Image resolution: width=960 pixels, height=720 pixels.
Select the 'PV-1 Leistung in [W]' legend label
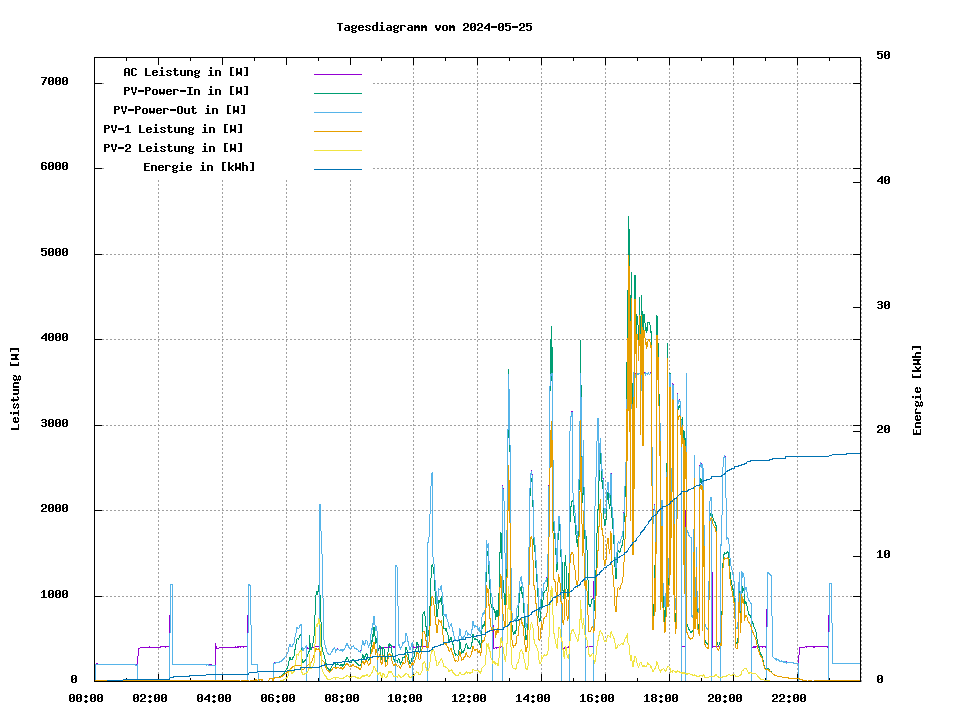pyautogui.click(x=173, y=129)
